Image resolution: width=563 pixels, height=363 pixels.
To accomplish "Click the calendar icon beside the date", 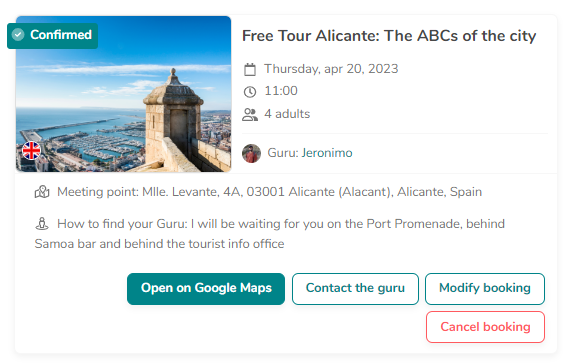I will [x=250, y=69].
